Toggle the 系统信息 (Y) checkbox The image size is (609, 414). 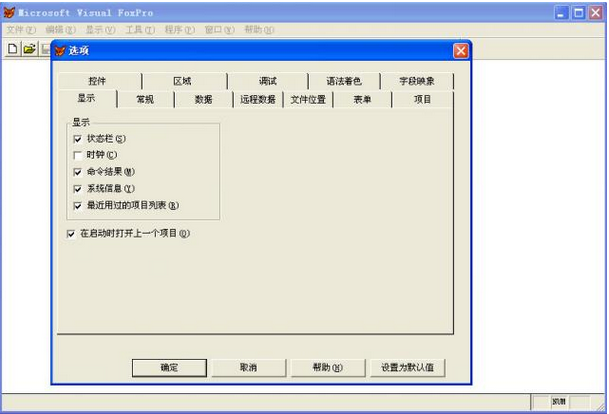pos(77,189)
